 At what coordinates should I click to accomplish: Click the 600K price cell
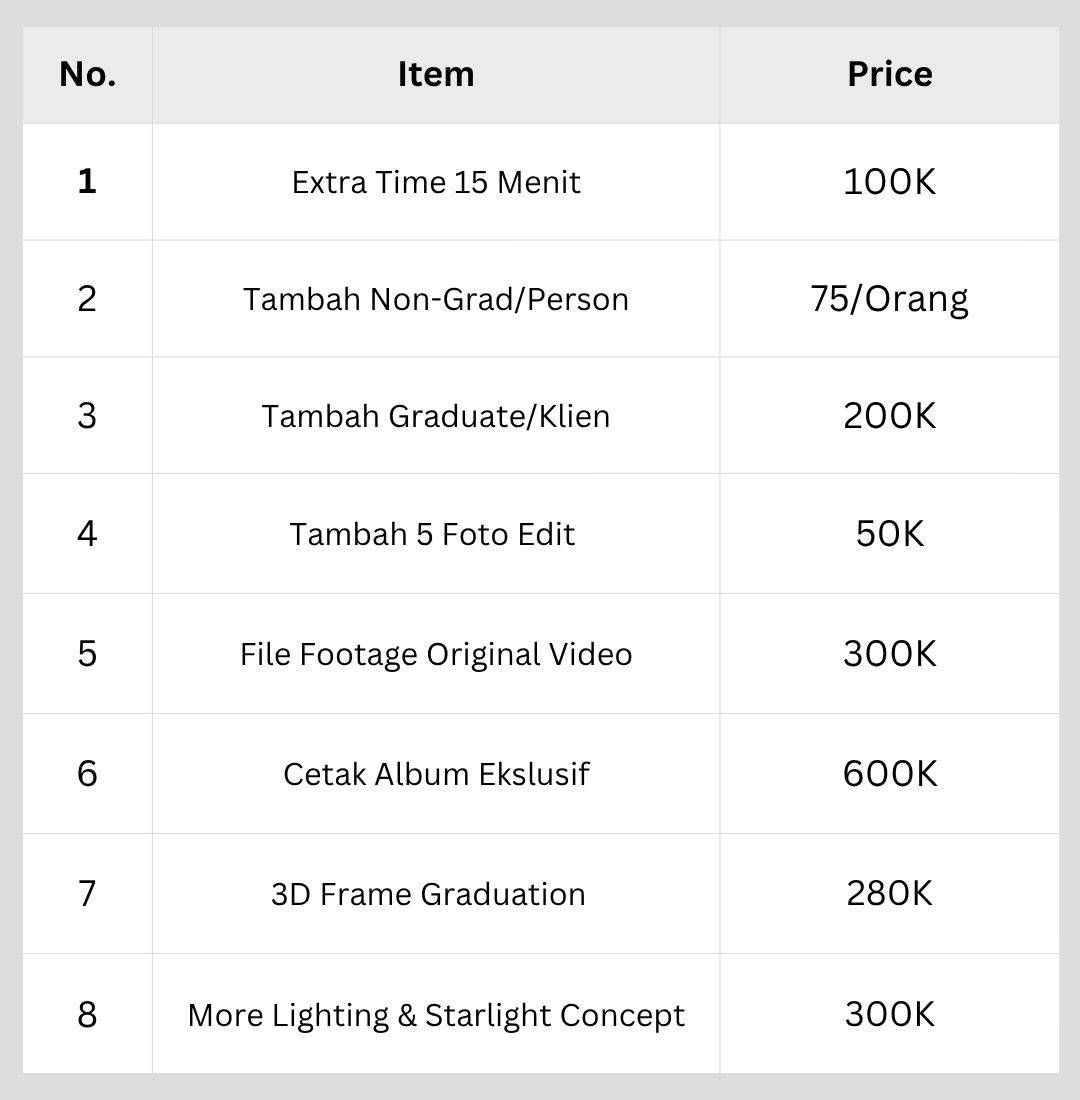pos(890,774)
